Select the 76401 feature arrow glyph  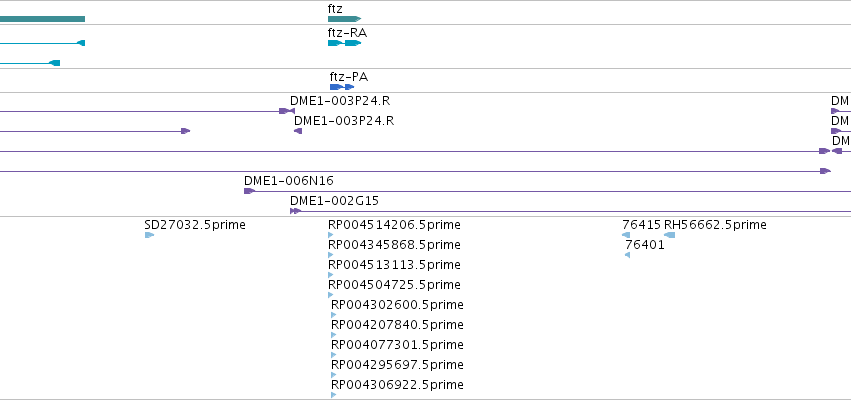pyautogui.click(x=627, y=255)
